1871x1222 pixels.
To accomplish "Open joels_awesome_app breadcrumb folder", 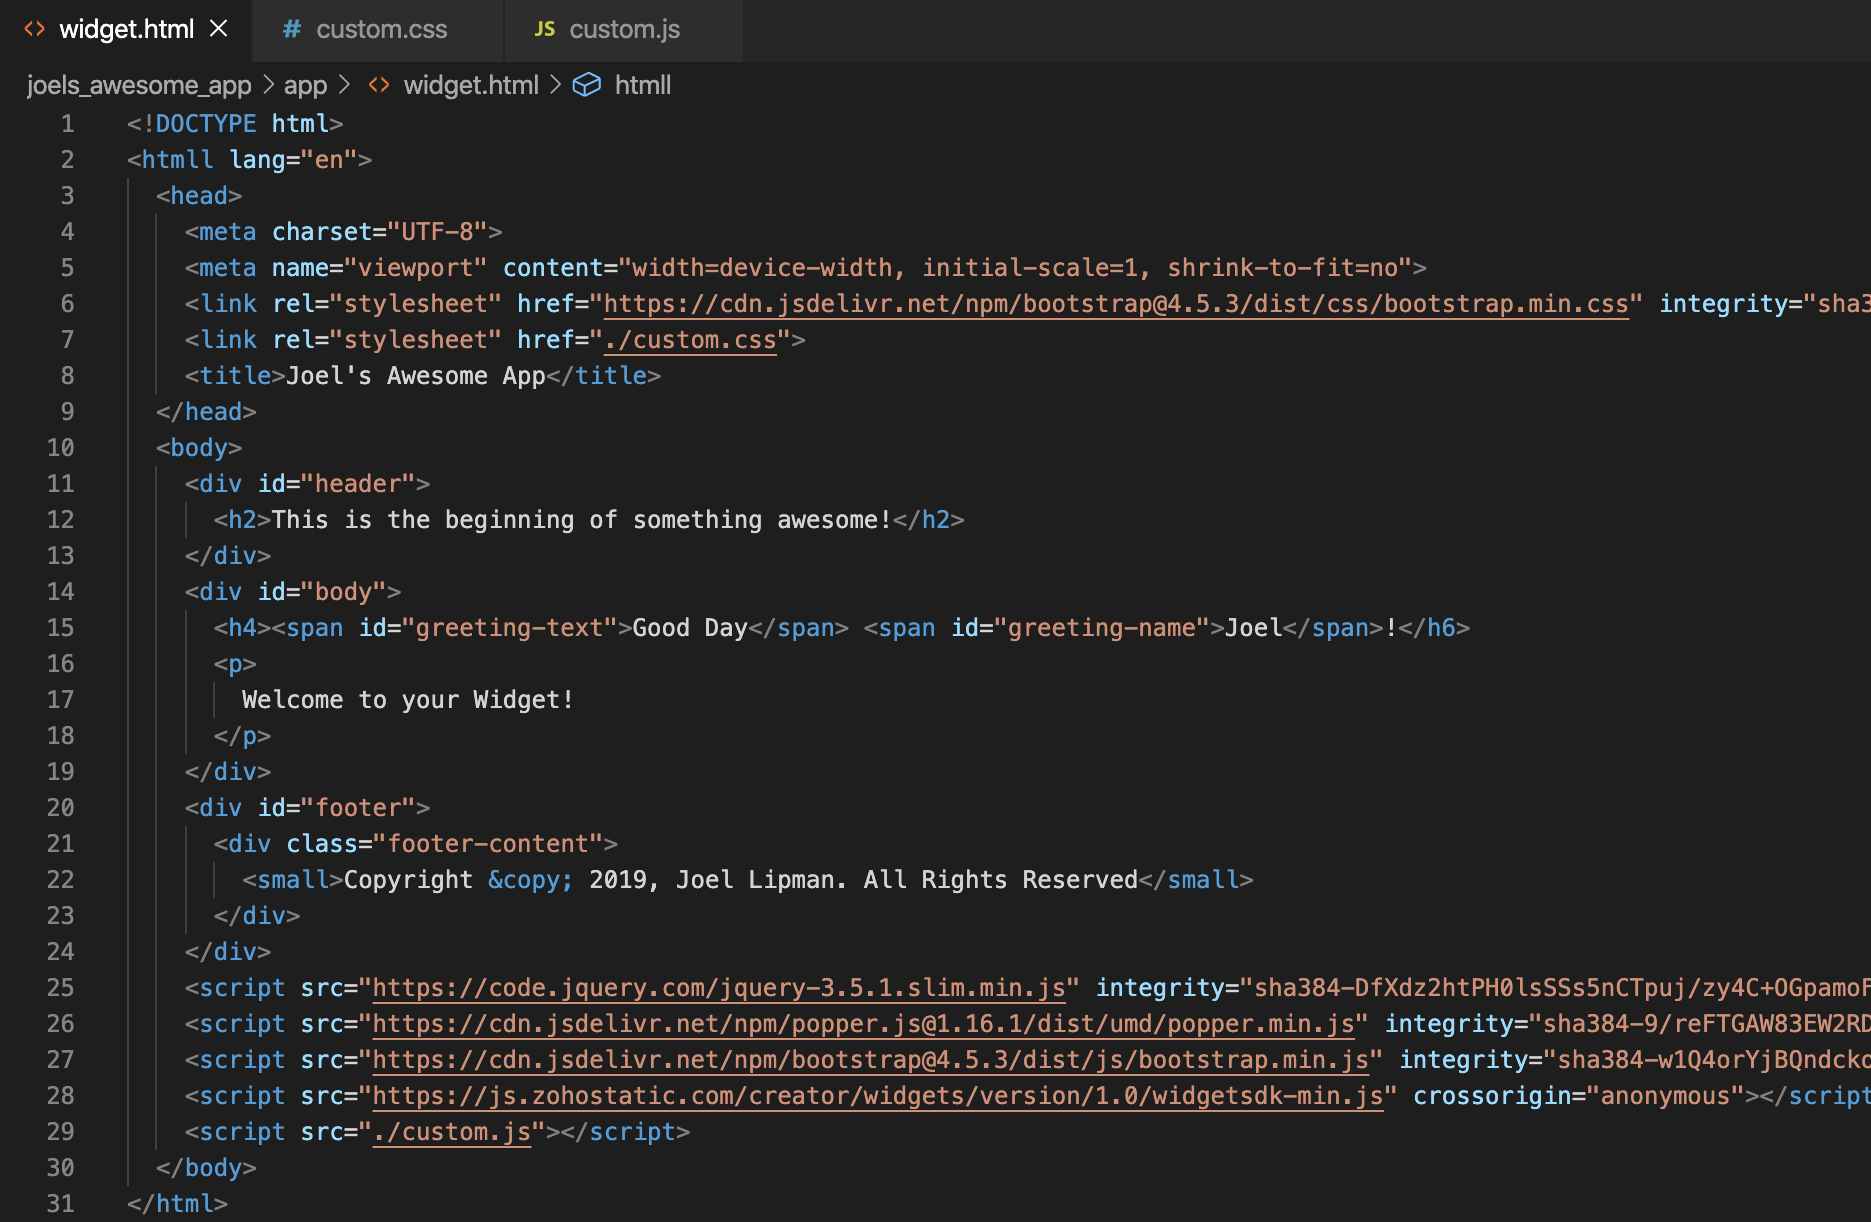I will tap(139, 85).
